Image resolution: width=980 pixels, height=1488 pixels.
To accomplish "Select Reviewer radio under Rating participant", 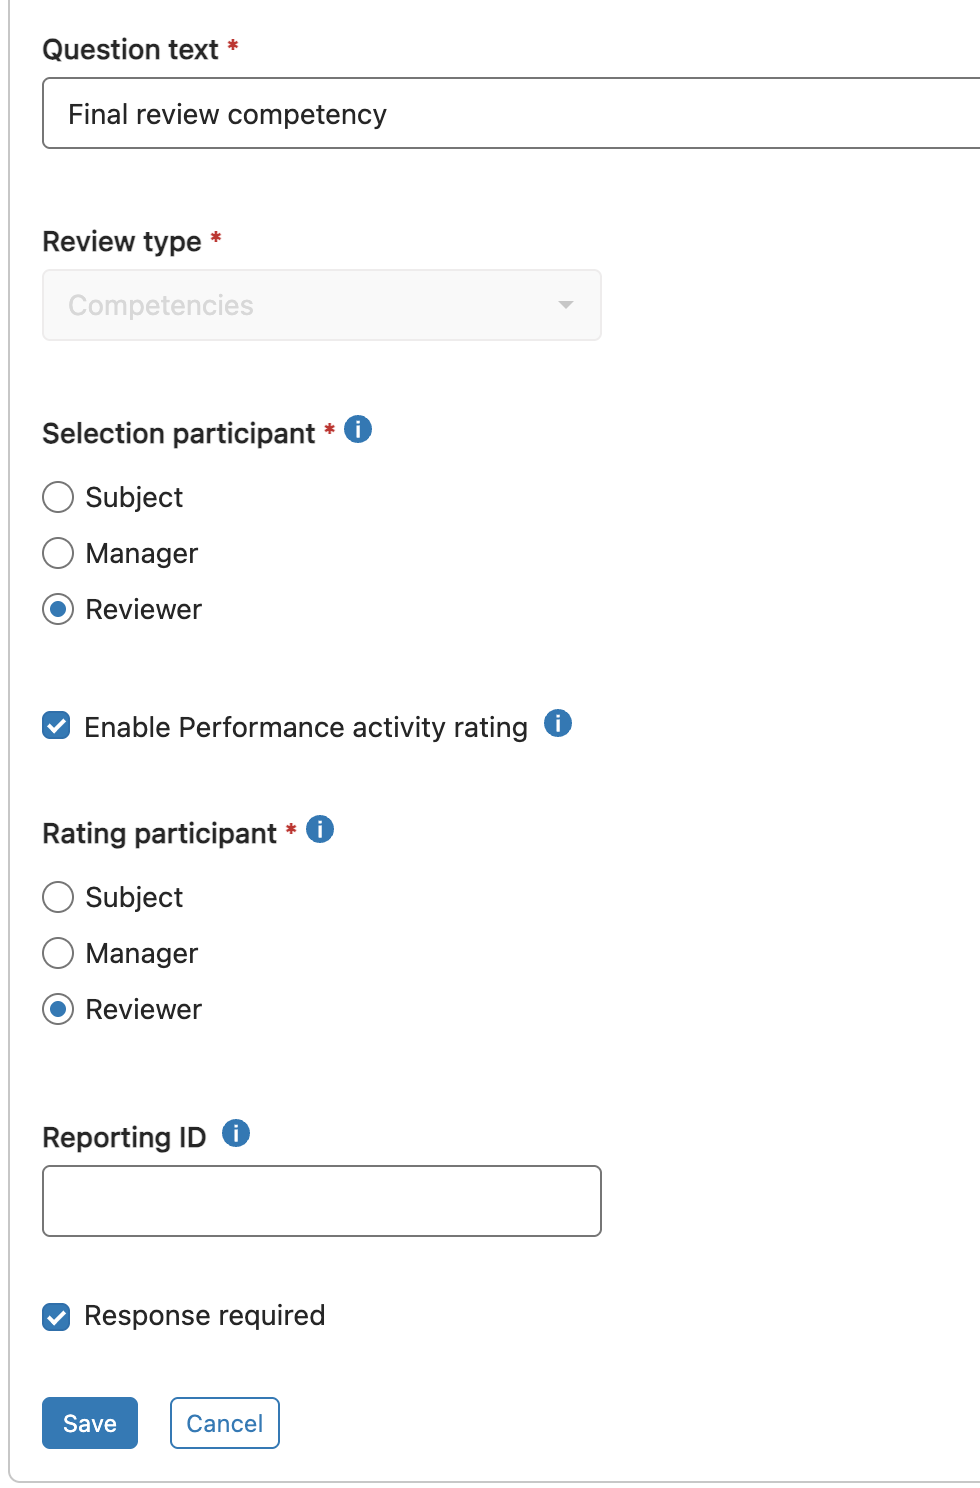I will pyautogui.click(x=58, y=1009).
